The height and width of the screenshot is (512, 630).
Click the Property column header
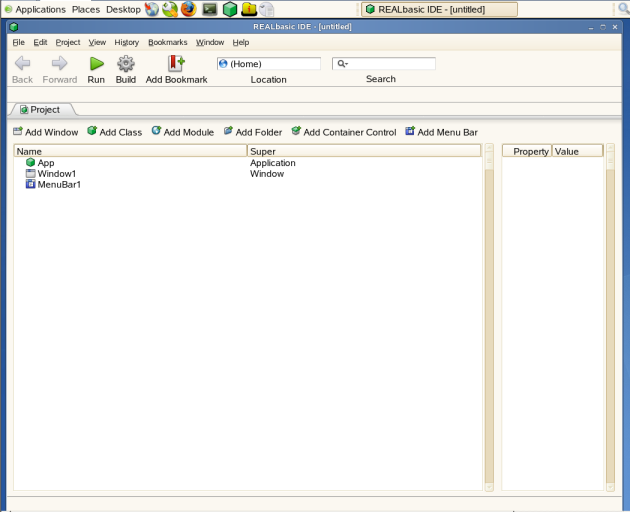point(527,151)
